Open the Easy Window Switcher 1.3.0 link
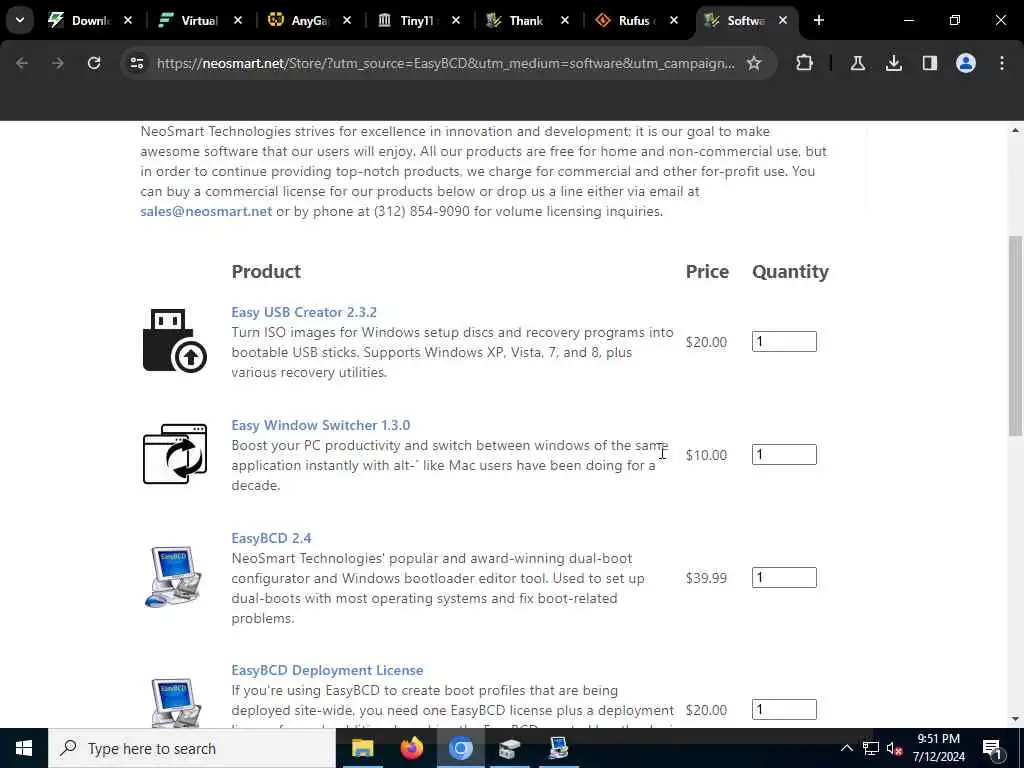 click(321, 425)
